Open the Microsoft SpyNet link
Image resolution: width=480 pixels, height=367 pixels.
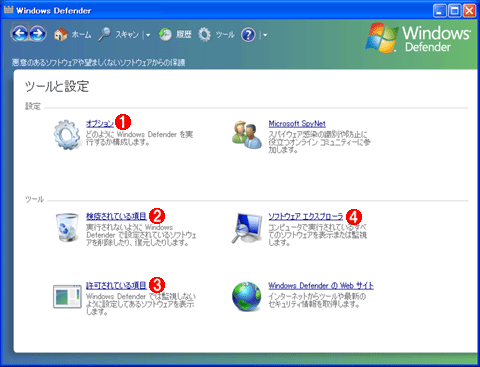(297, 124)
